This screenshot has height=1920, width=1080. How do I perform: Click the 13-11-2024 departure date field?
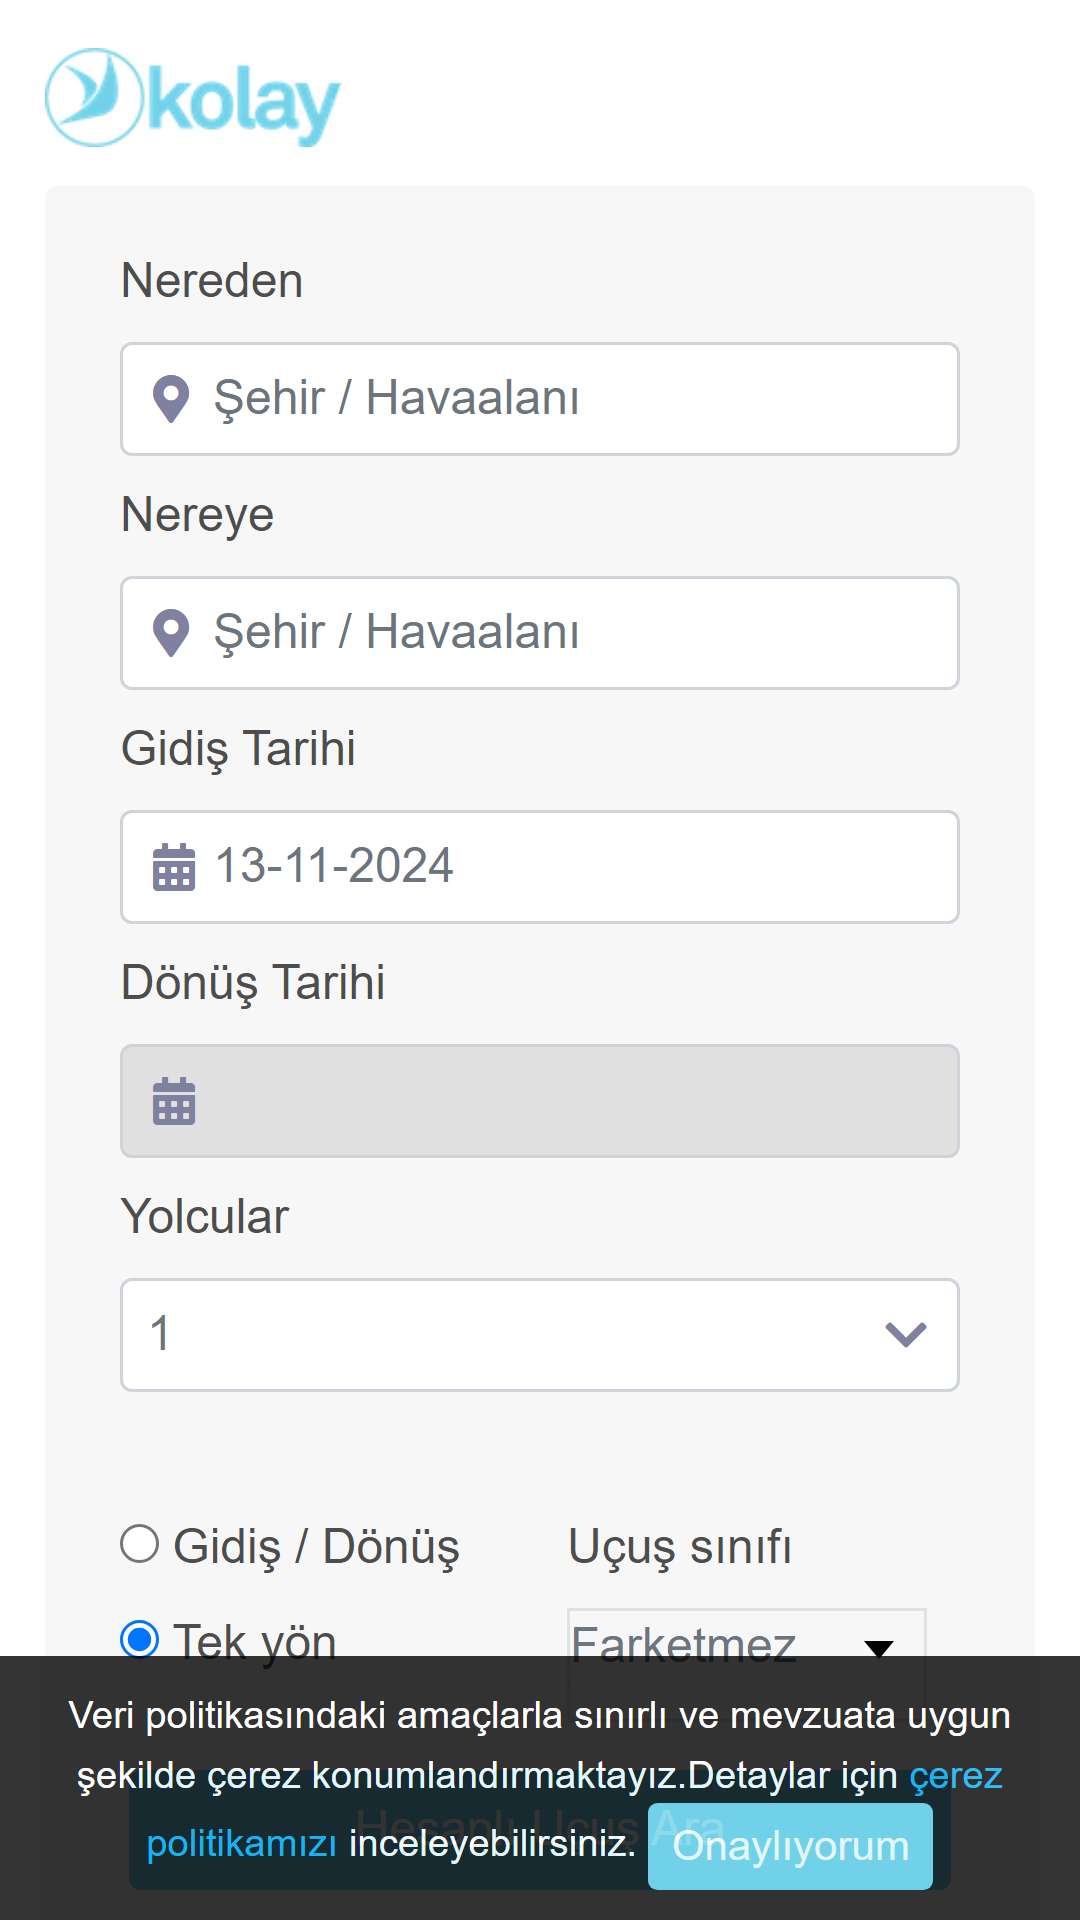coord(540,867)
